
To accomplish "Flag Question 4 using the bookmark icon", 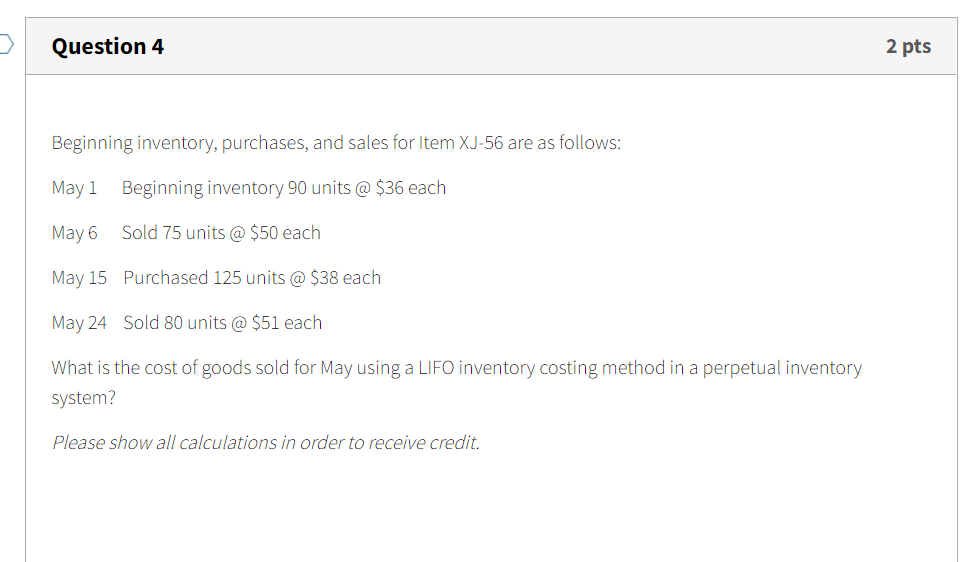I will (x=6, y=44).
